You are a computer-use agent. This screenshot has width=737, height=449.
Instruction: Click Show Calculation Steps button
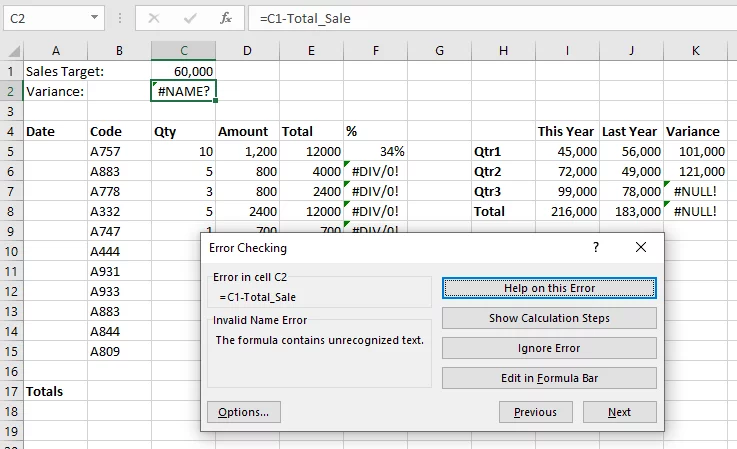coord(549,318)
